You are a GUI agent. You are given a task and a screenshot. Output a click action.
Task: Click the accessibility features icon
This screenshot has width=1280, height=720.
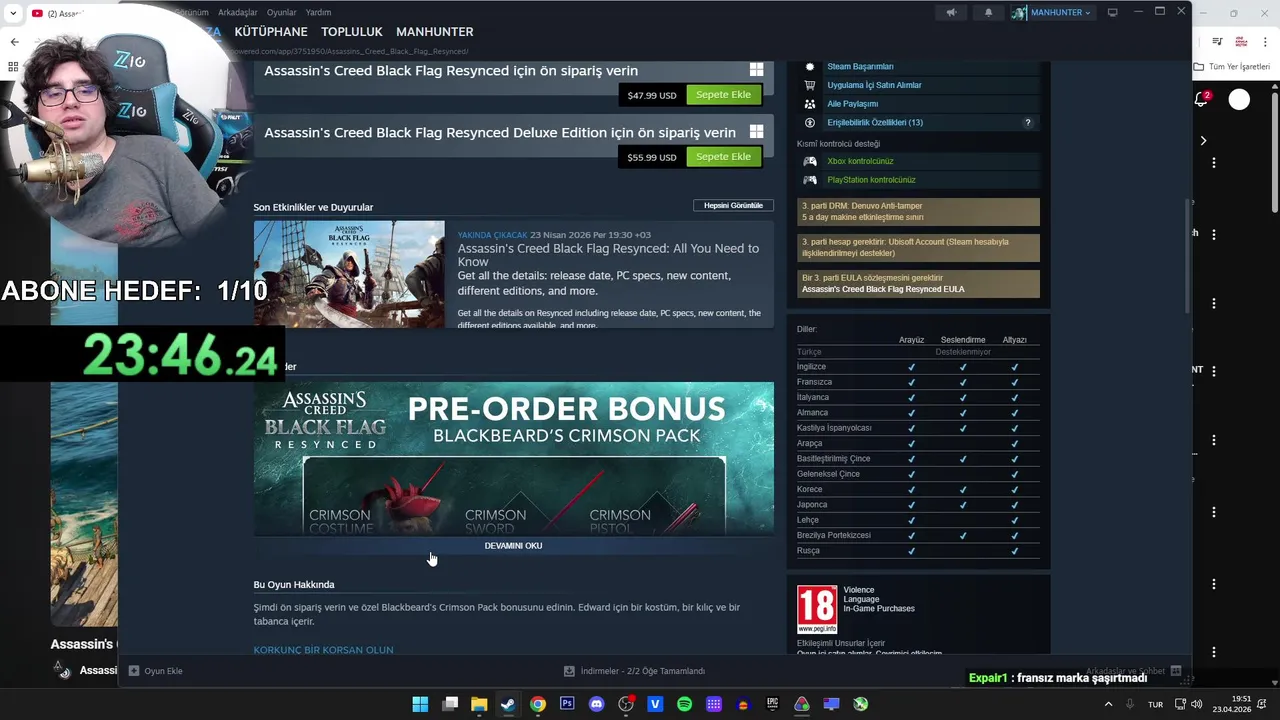pos(810,122)
